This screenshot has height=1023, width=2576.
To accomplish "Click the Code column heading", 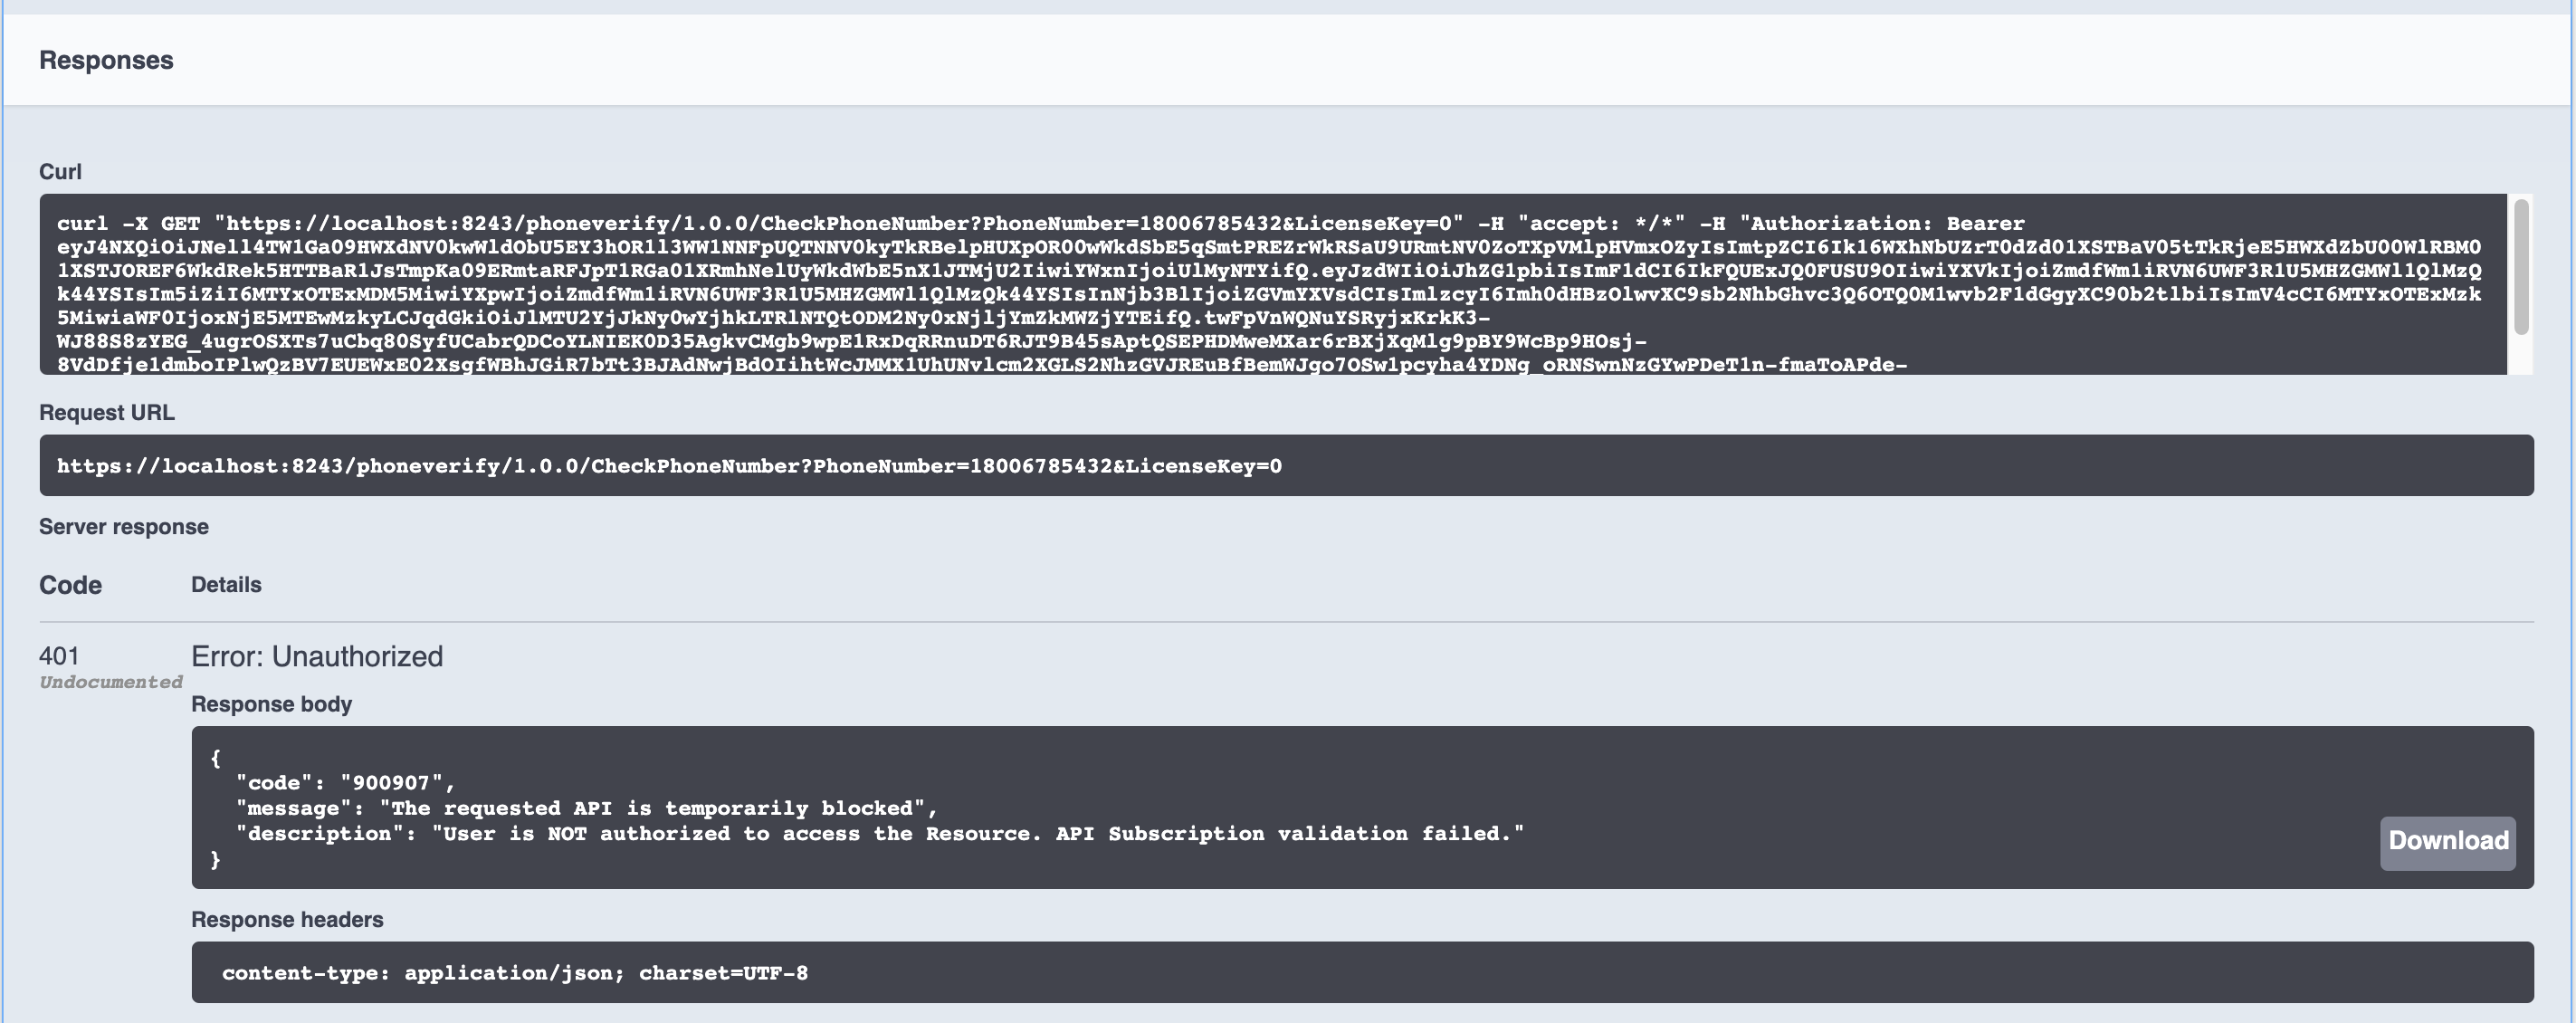I will tap(70, 584).
